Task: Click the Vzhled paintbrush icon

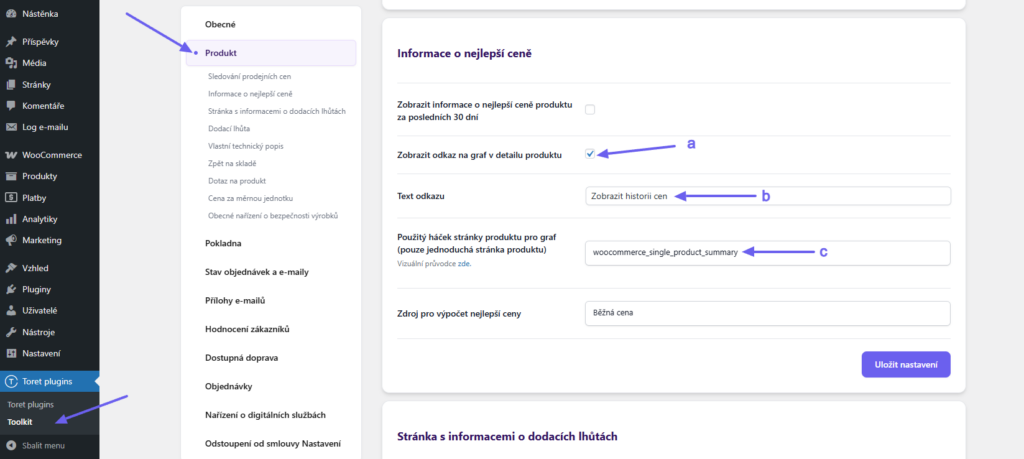Action: 10,268
